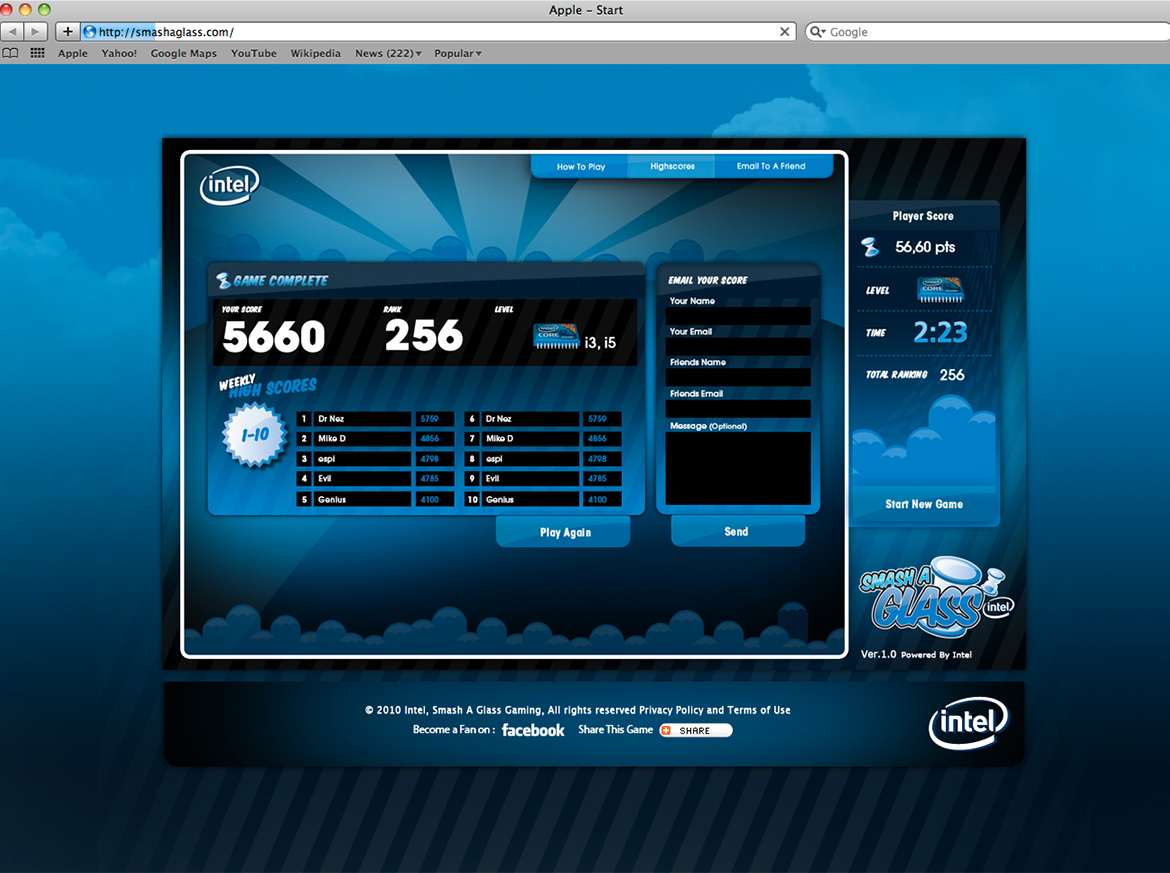Click the Play Again button
Screen dimensions: 1170x873
click(x=563, y=532)
